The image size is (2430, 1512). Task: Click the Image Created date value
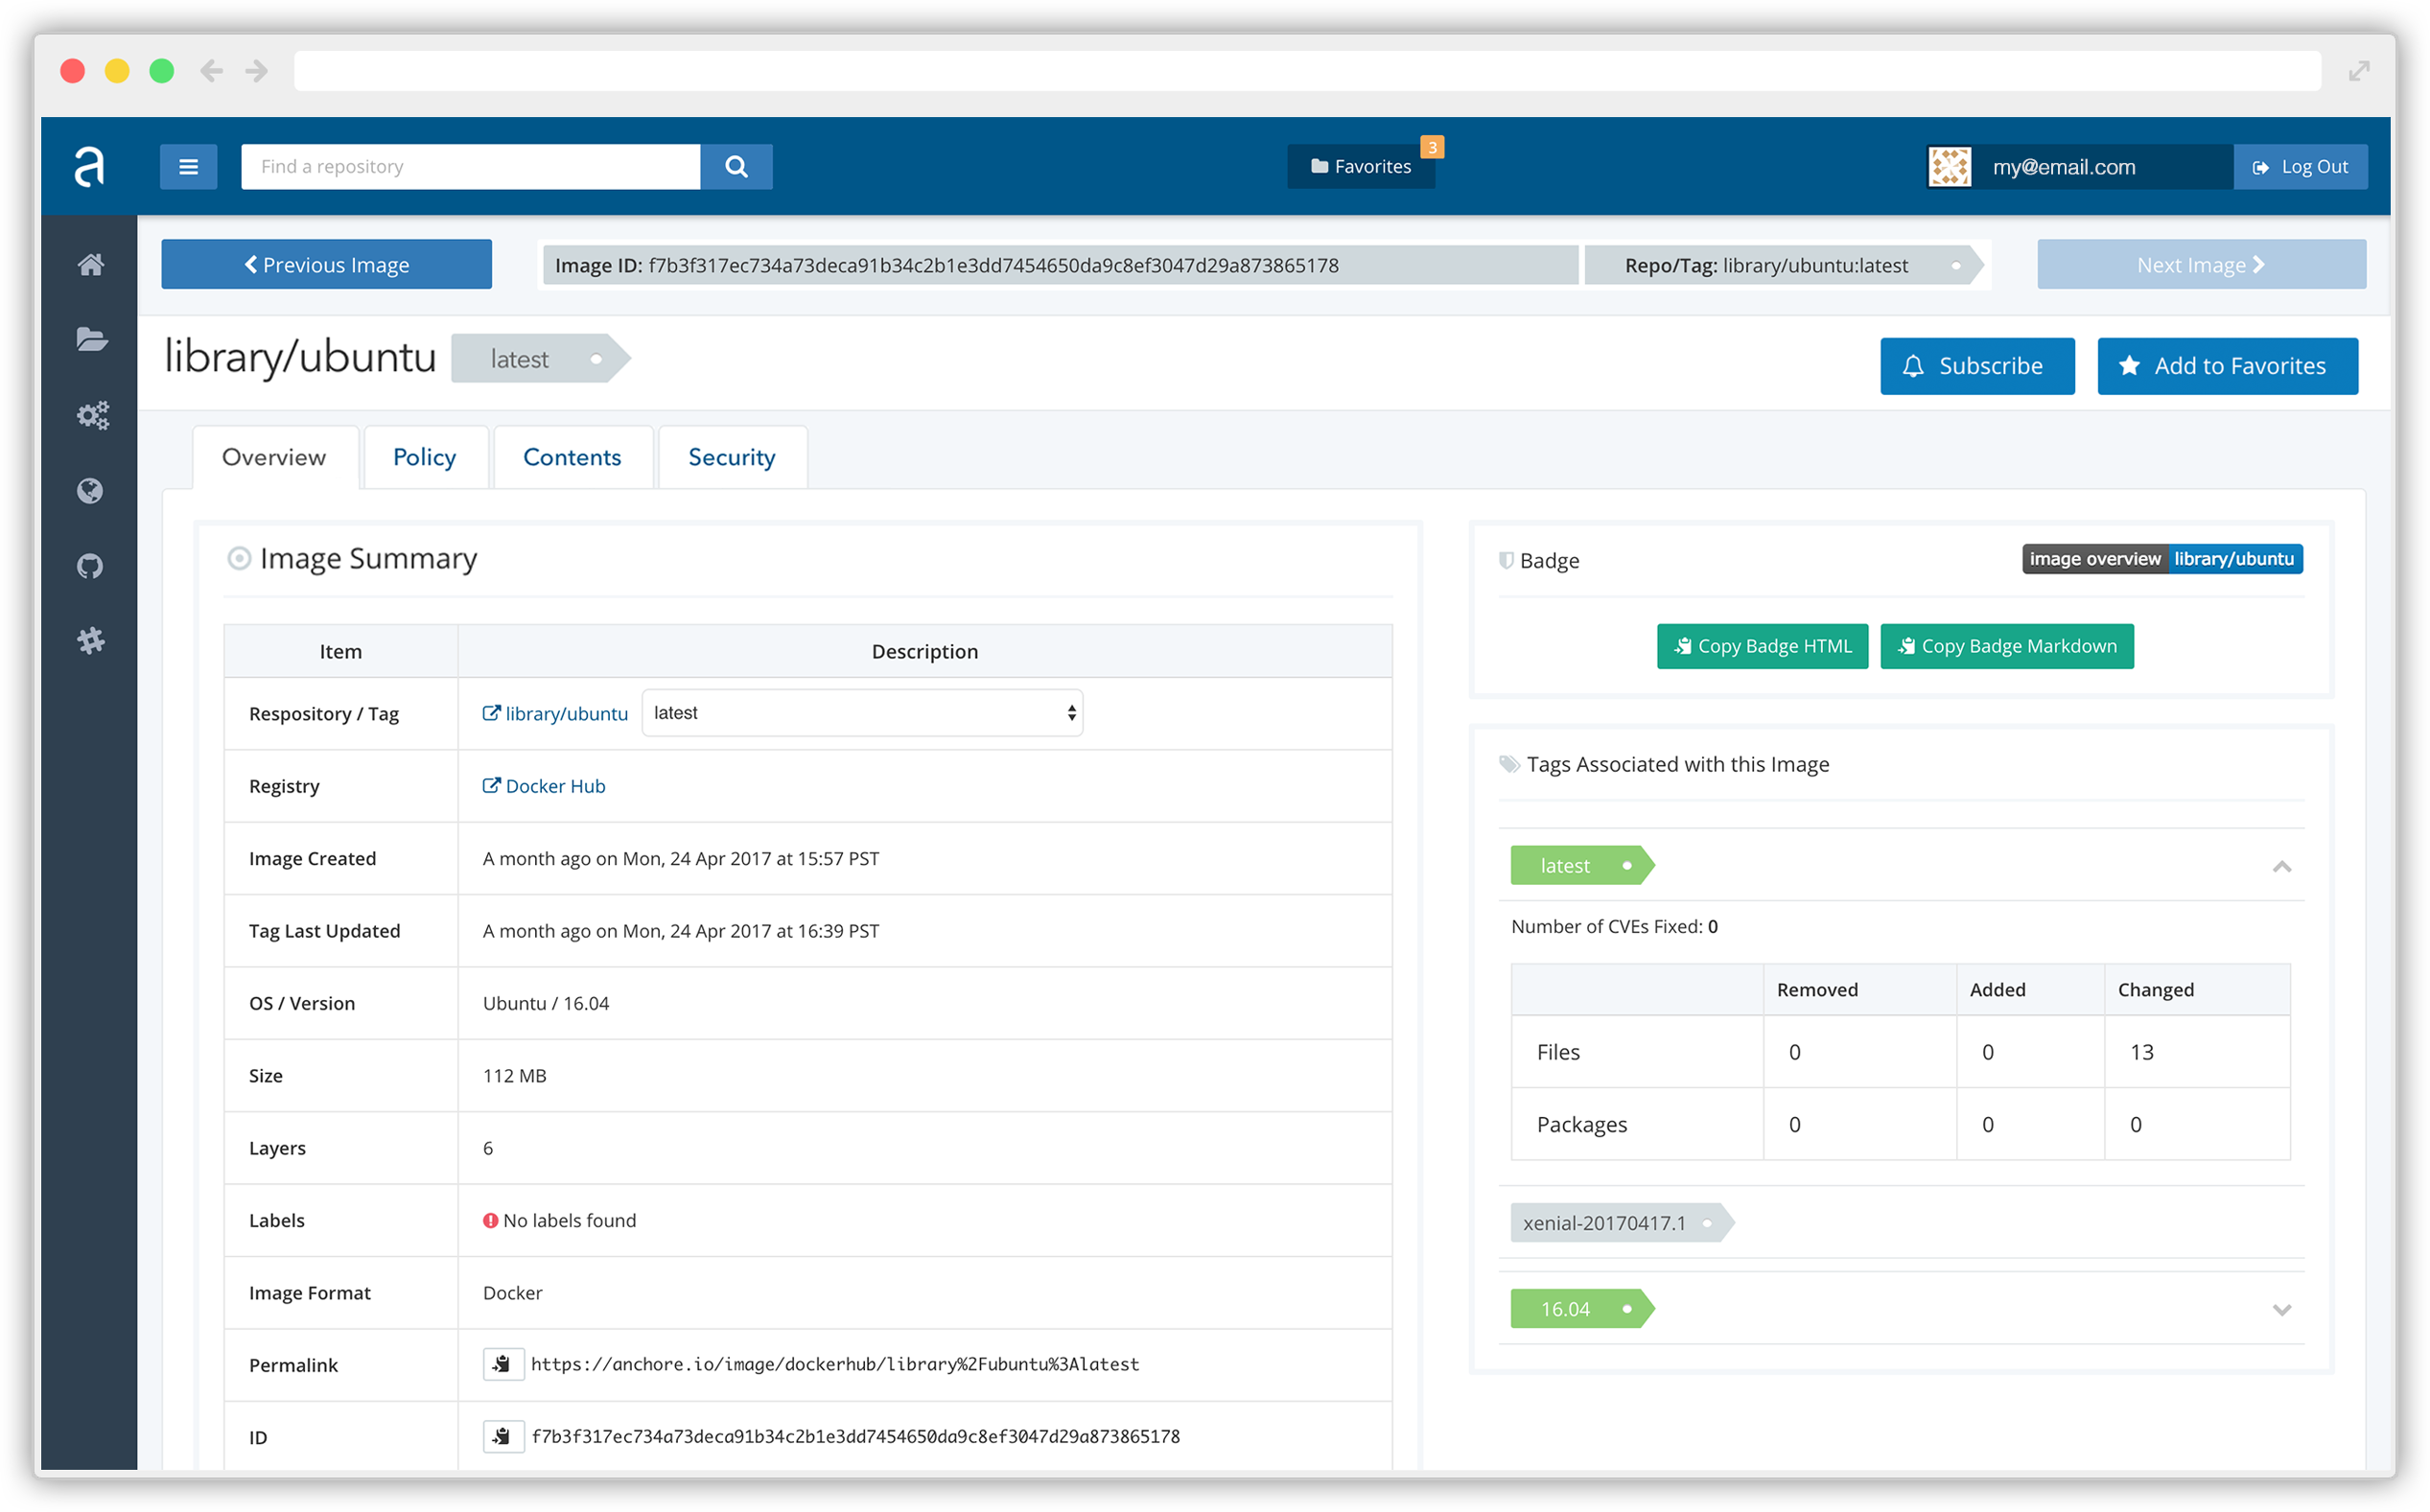(x=681, y=859)
